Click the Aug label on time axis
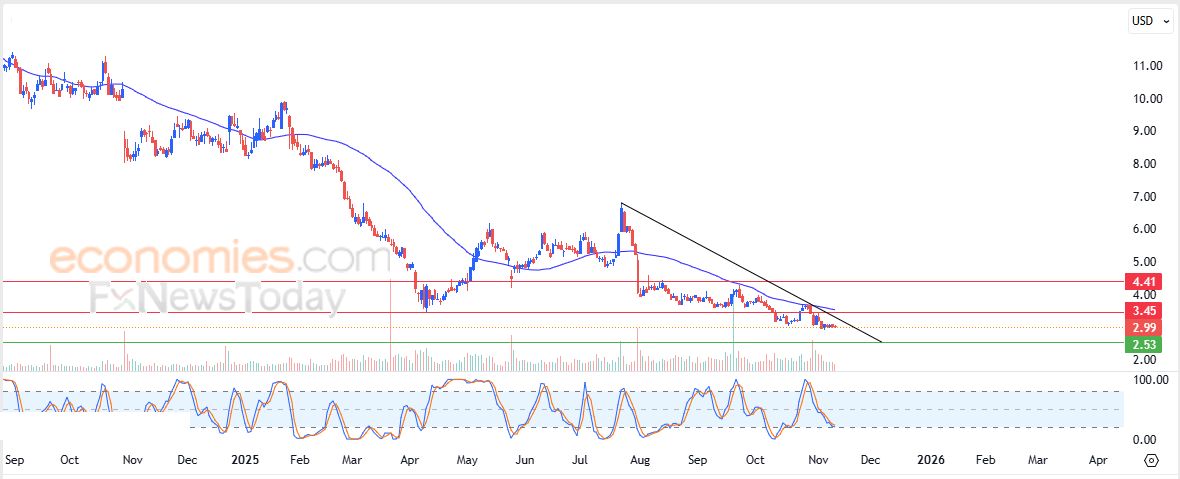 (641, 460)
